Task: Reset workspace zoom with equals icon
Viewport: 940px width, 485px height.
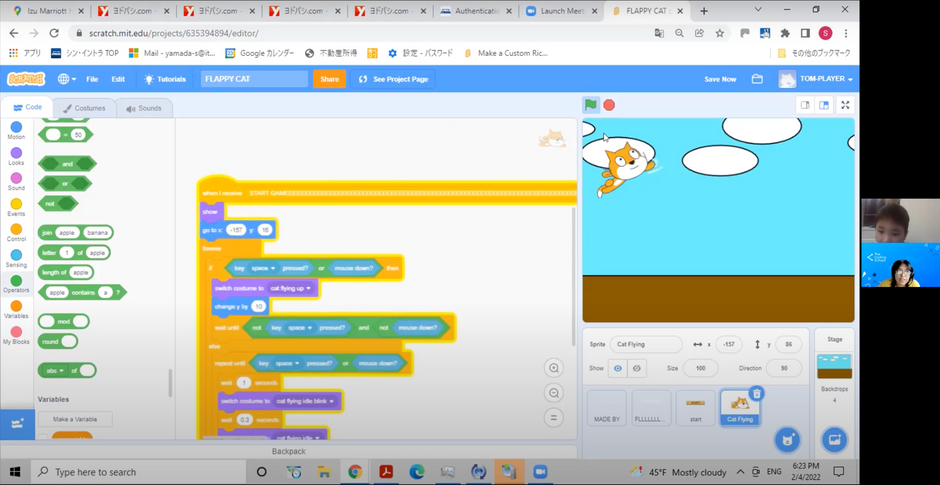Action: [554, 418]
